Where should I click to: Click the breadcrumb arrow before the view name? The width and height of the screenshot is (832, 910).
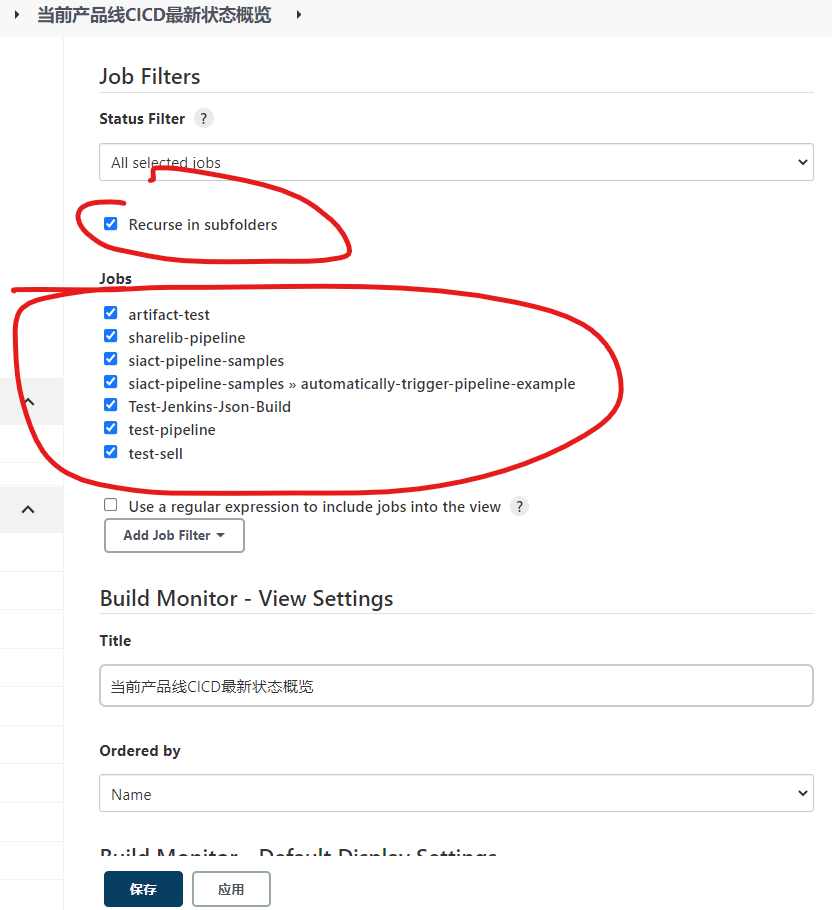17,15
